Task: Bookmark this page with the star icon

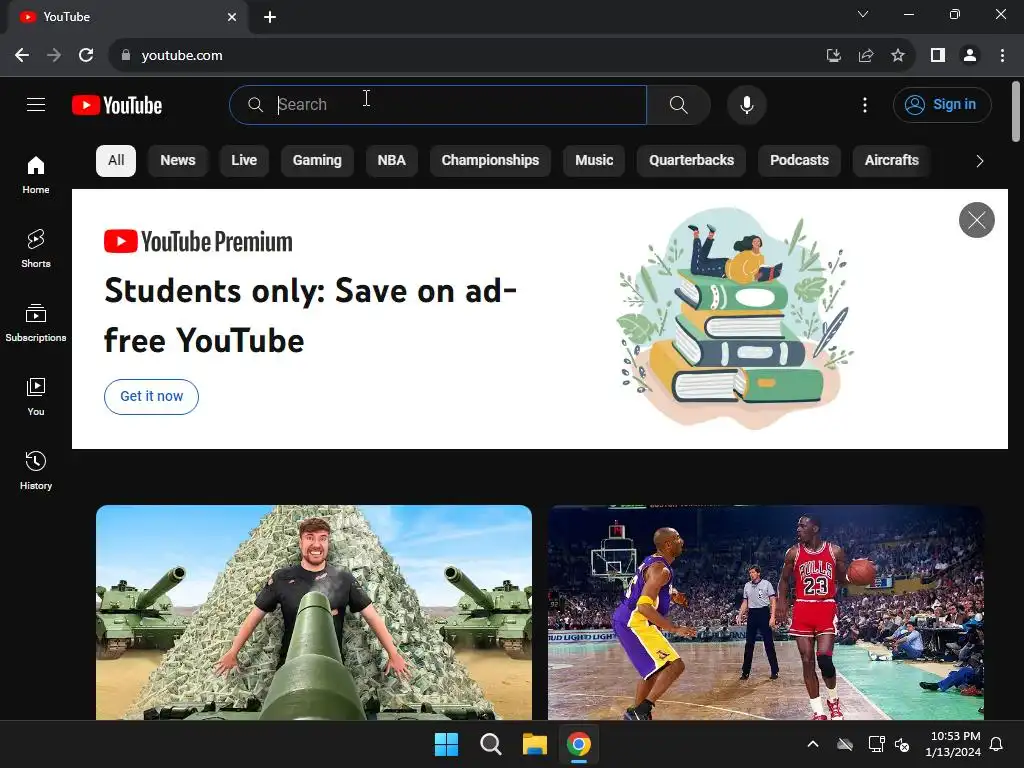Action: pyautogui.click(x=898, y=55)
